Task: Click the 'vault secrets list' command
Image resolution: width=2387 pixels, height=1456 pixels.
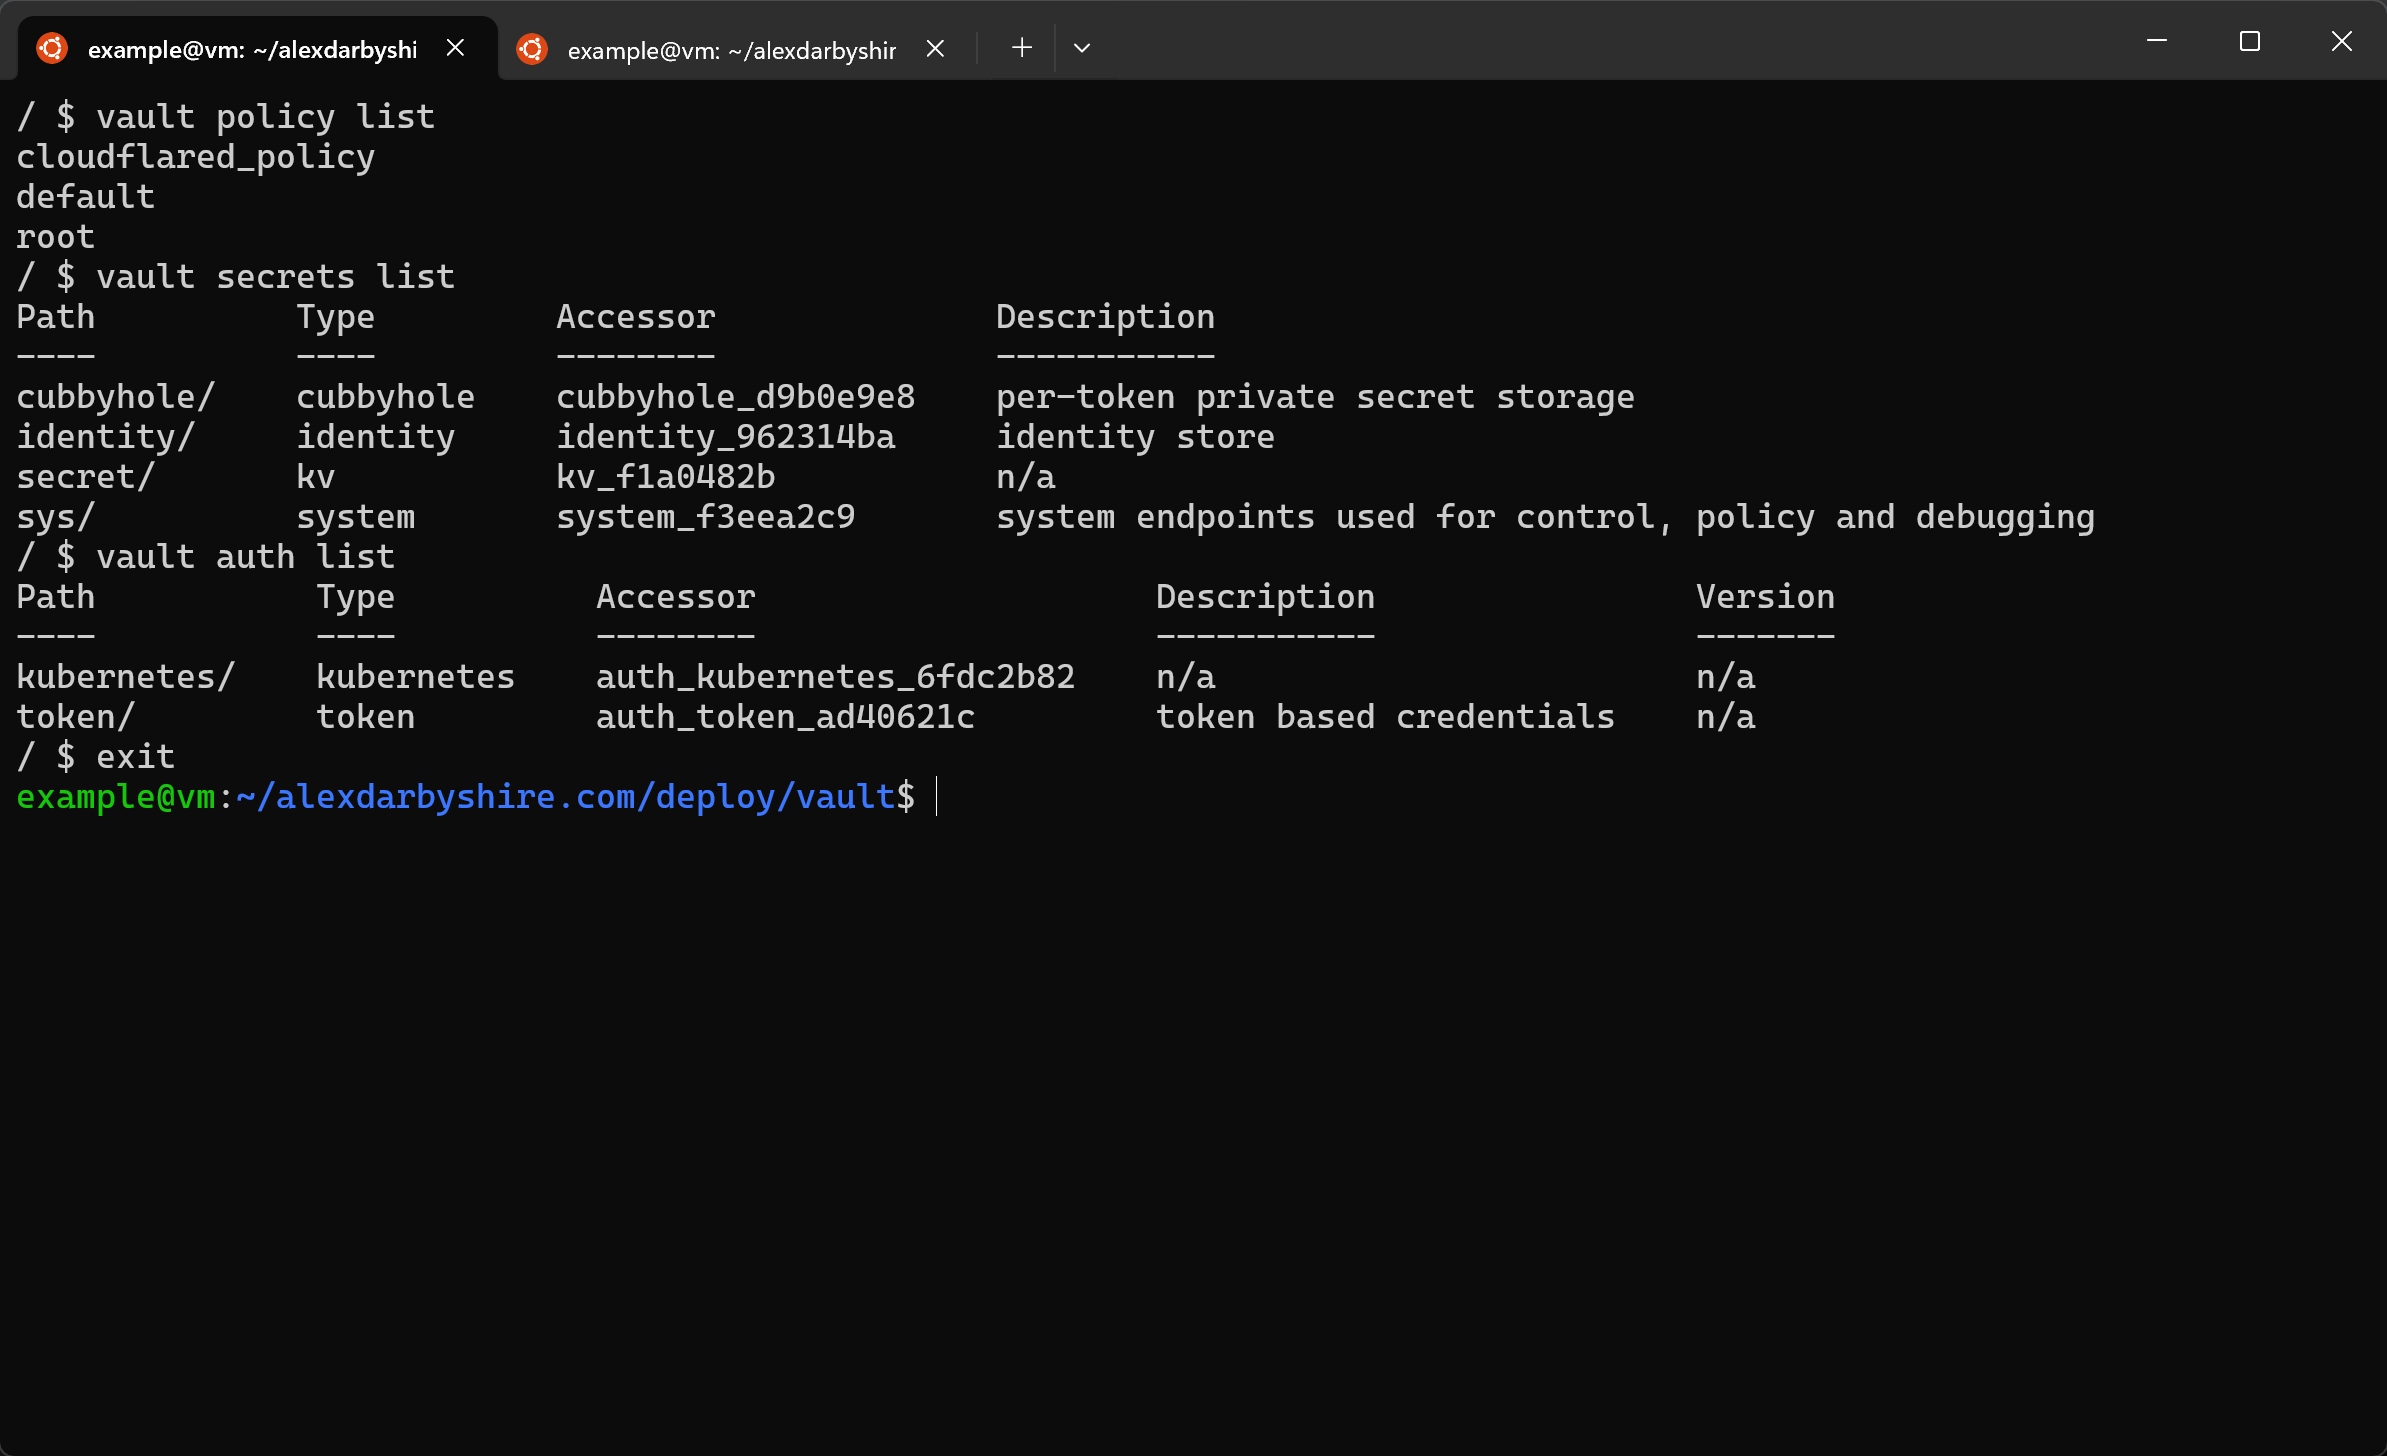Action: 275,277
